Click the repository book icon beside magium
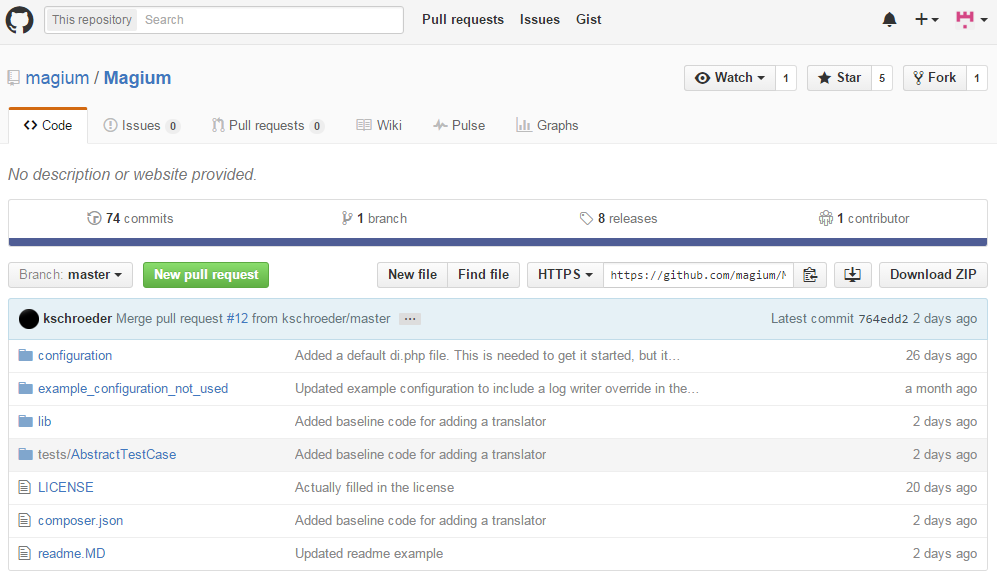997x577 pixels. click(x=13, y=78)
